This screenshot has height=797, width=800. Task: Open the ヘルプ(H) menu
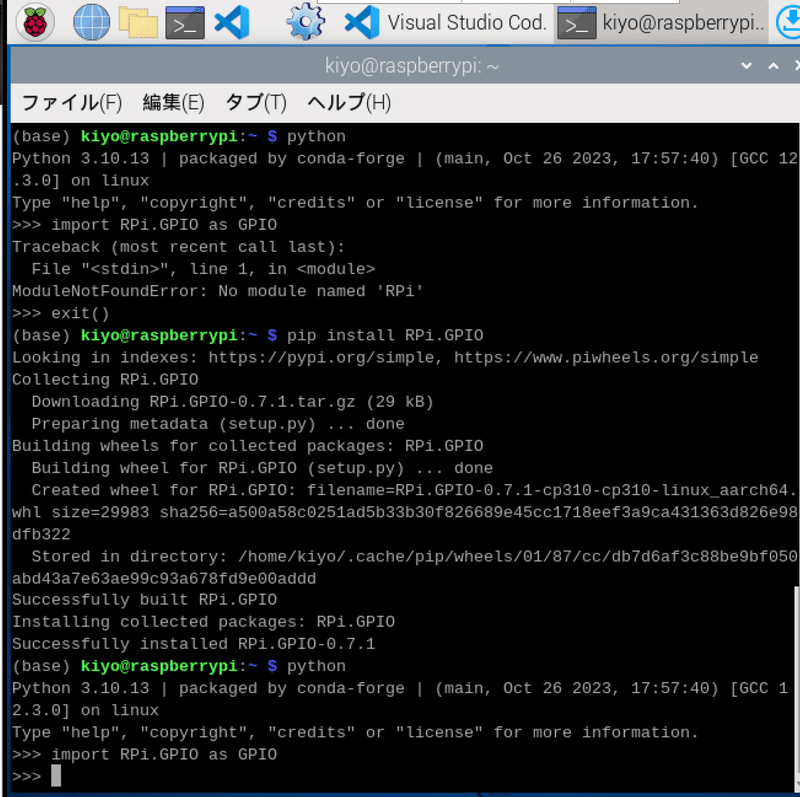(x=347, y=102)
